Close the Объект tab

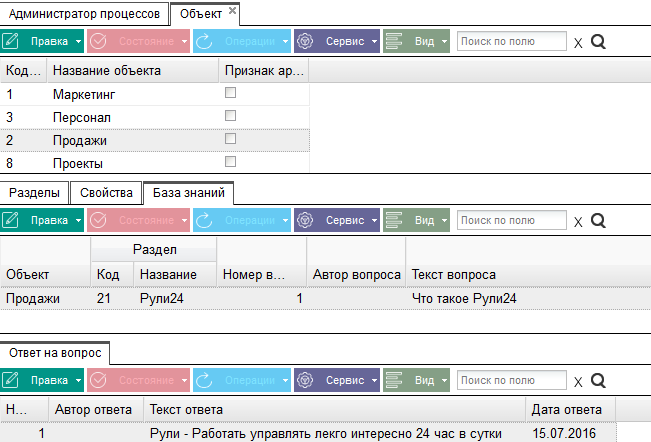click(x=232, y=11)
